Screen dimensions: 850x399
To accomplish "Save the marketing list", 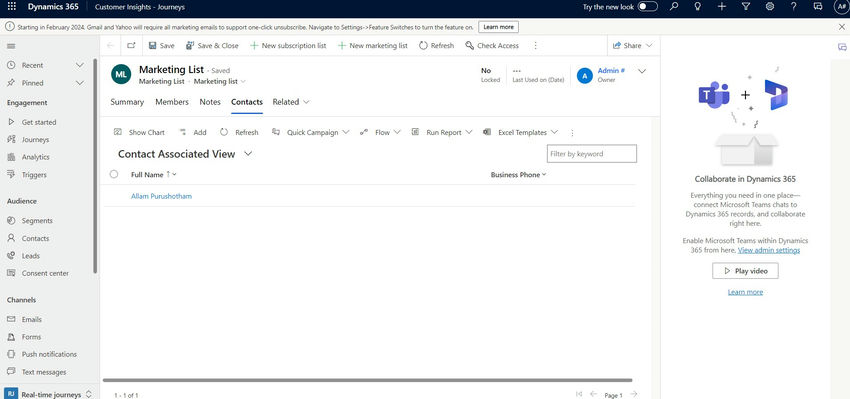I will click(x=162, y=46).
